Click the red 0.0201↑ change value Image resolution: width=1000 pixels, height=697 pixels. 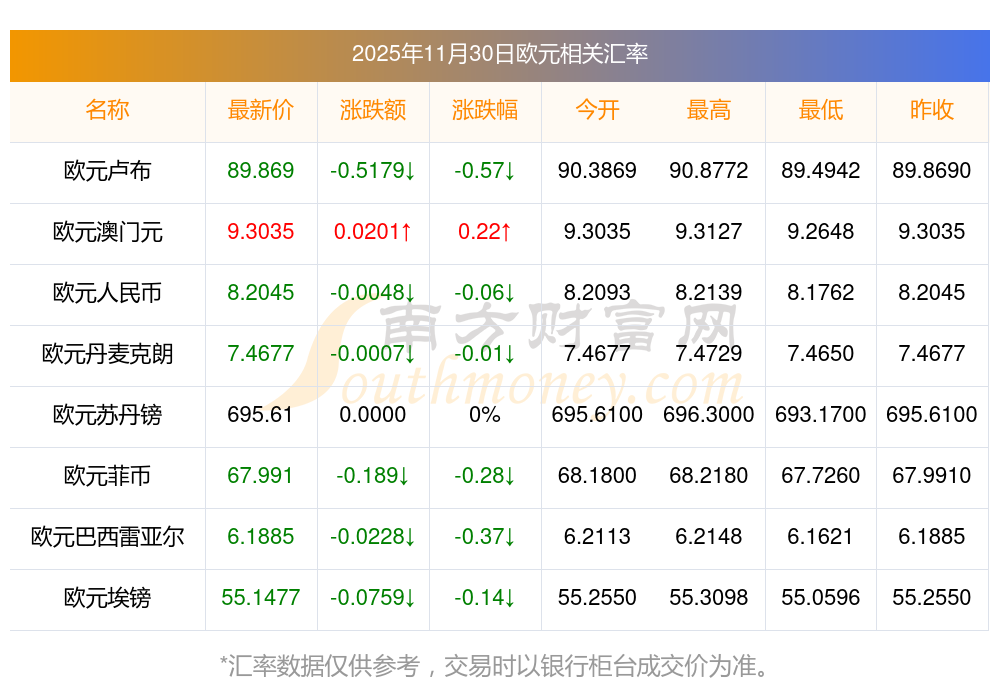coord(372,232)
